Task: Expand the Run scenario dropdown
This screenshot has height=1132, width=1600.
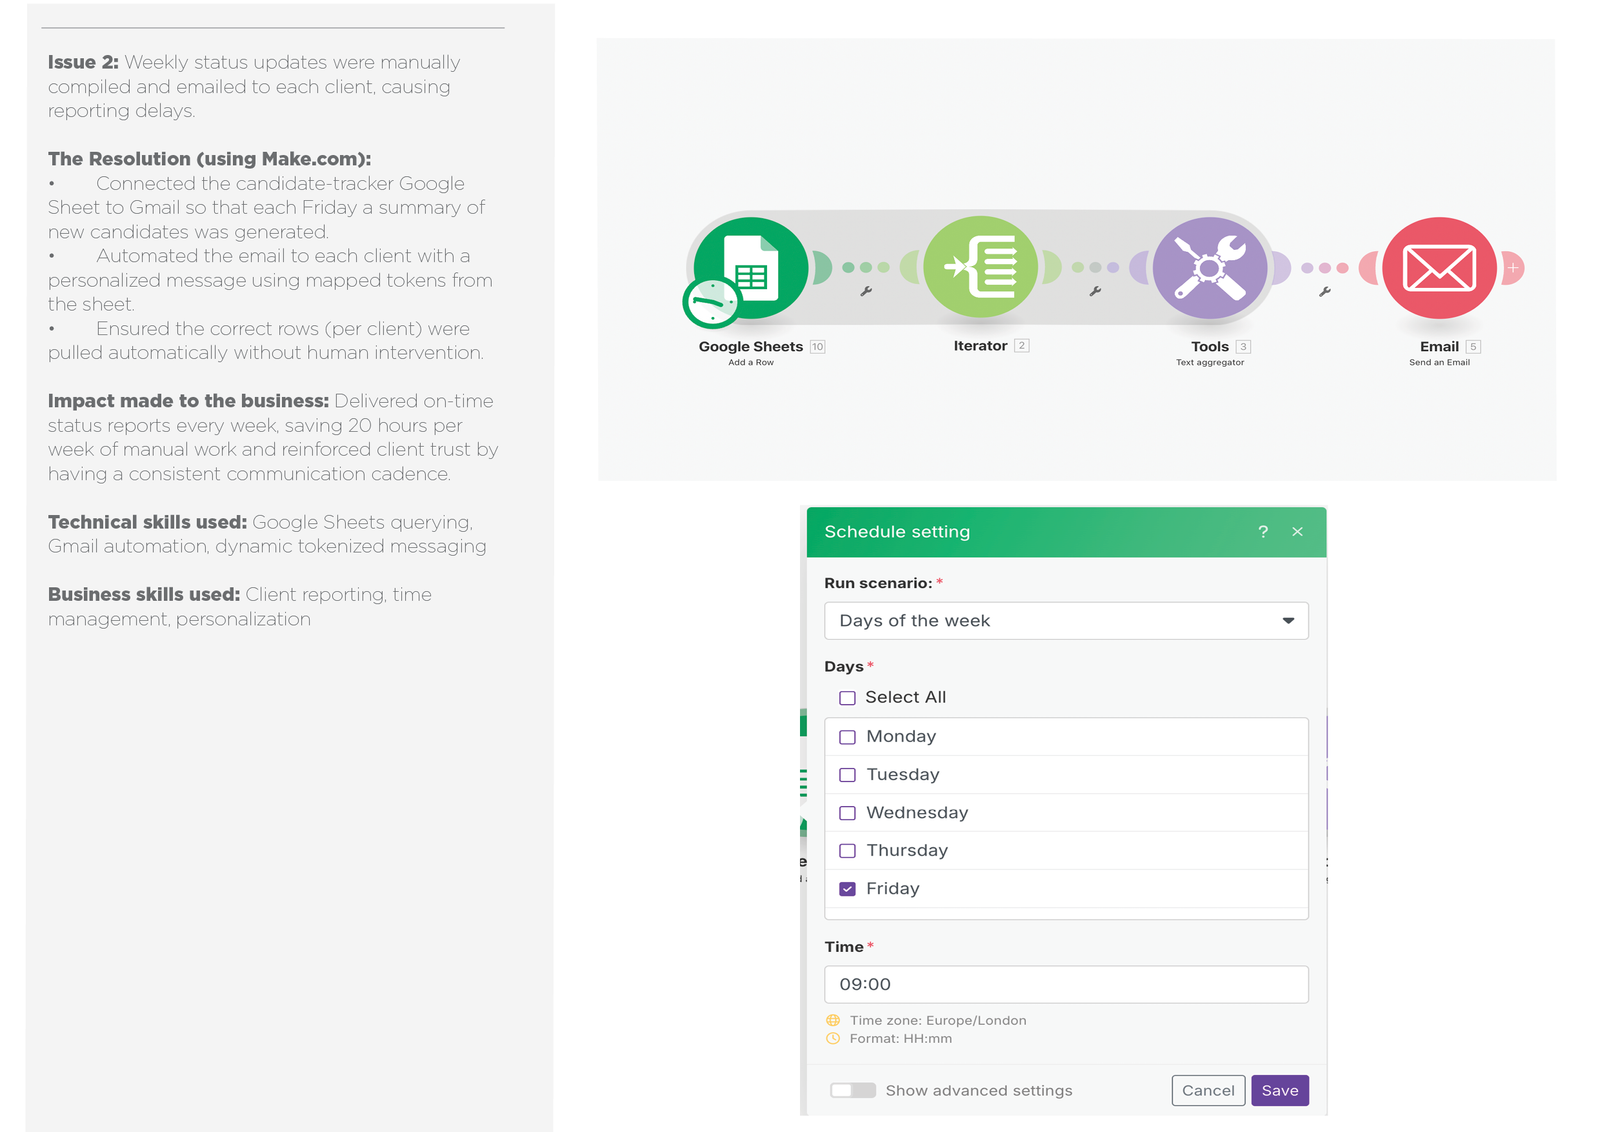Action: tap(1066, 621)
